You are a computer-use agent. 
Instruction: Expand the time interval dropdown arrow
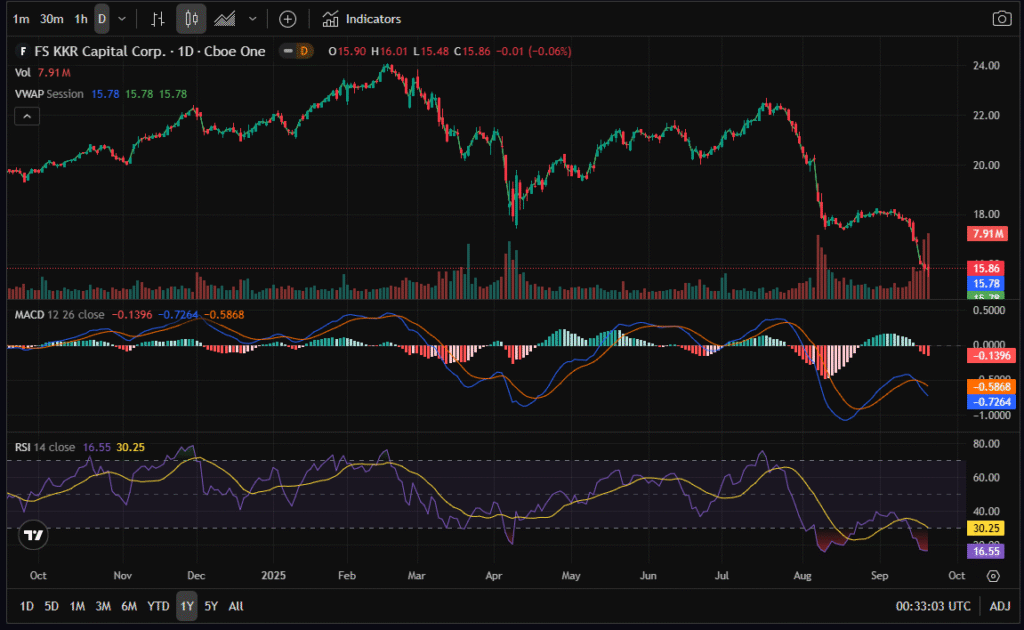(122, 19)
